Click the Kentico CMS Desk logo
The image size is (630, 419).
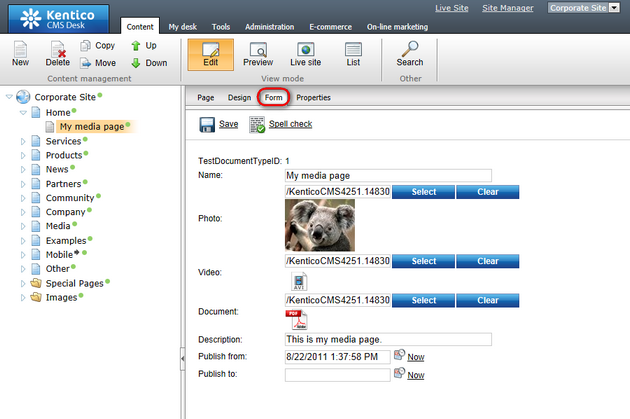(58, 19)
